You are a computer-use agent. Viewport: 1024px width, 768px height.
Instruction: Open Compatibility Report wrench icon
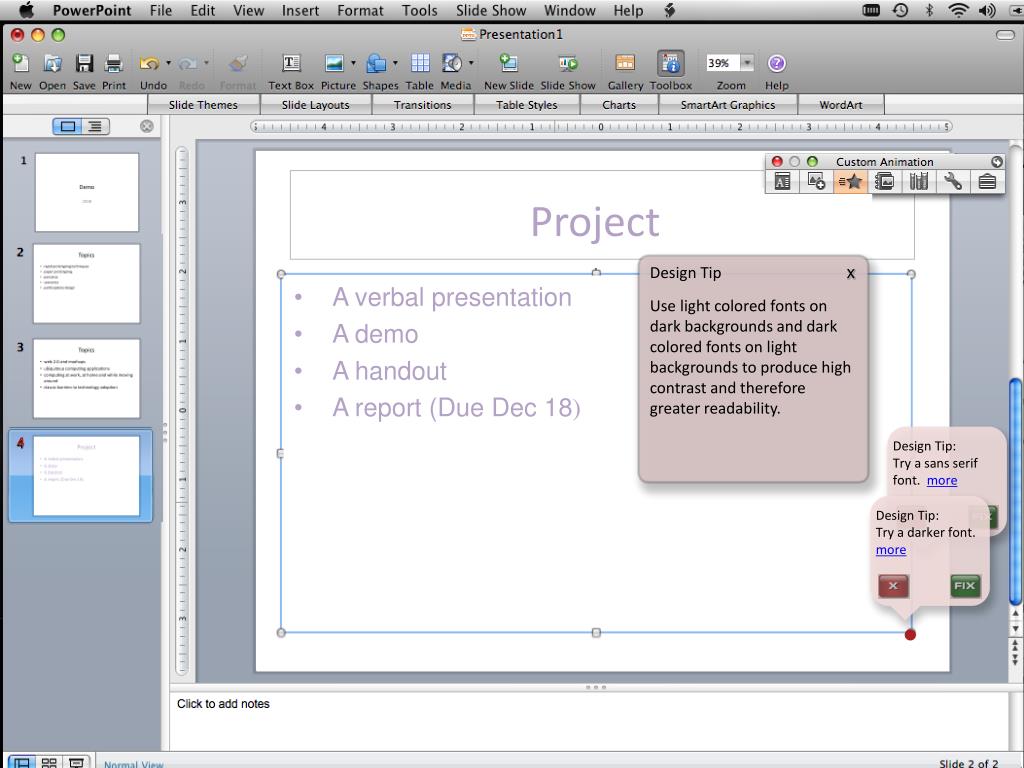[953, 182]
